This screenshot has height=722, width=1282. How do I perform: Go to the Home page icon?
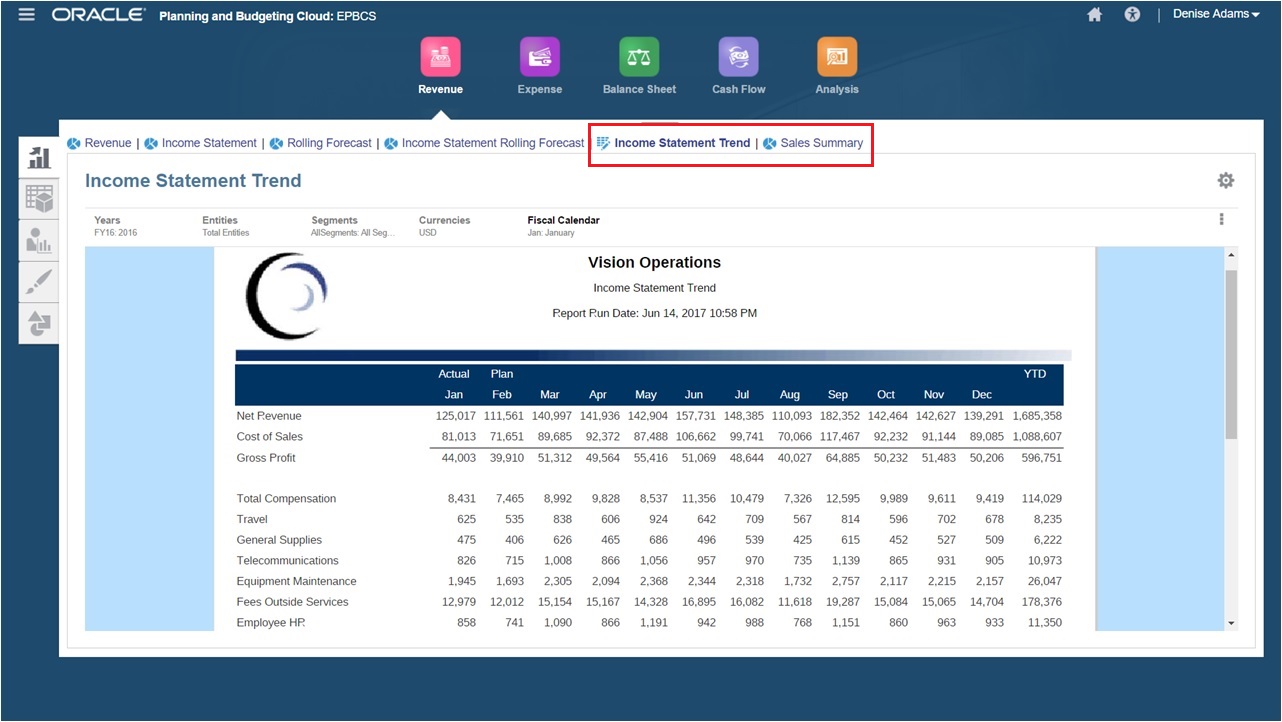[1095, 15]
